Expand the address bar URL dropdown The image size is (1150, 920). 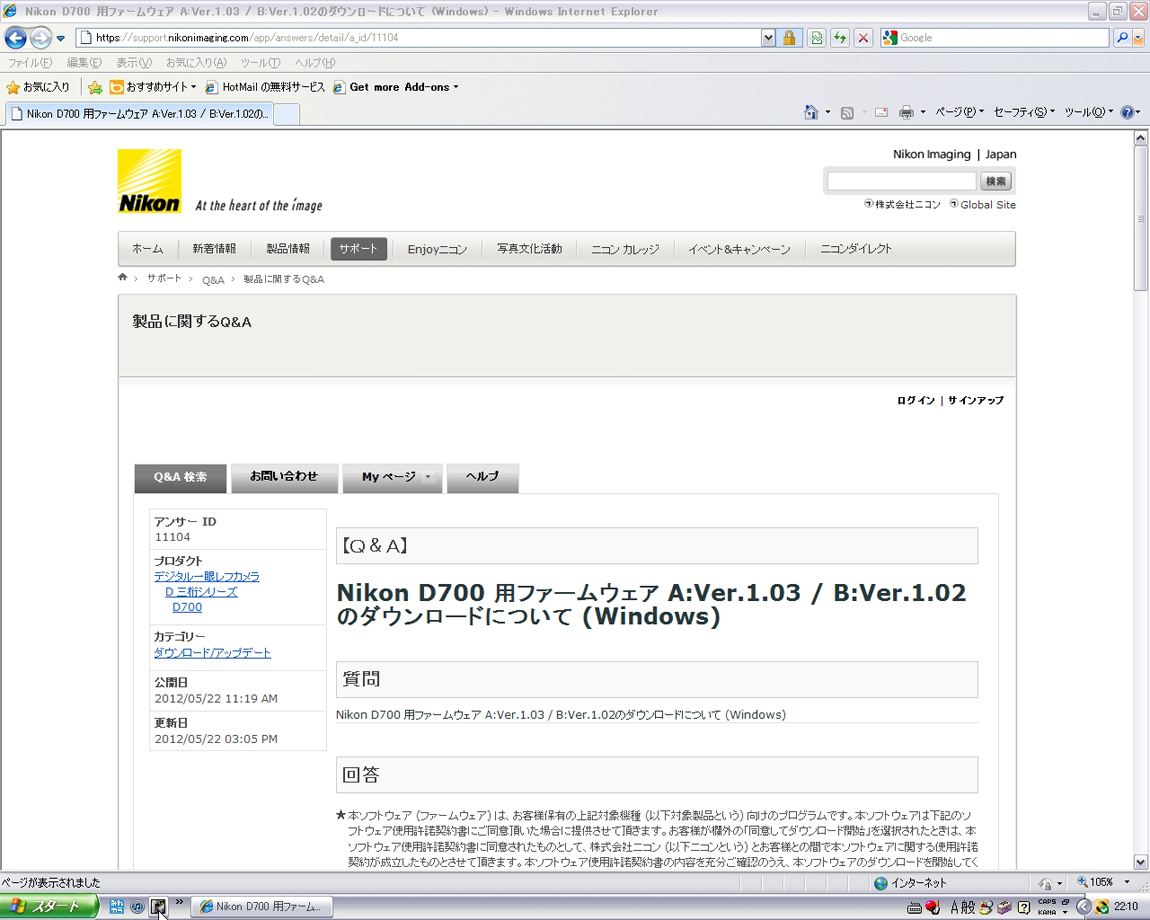pyautogui.click(x=768, y=37)
